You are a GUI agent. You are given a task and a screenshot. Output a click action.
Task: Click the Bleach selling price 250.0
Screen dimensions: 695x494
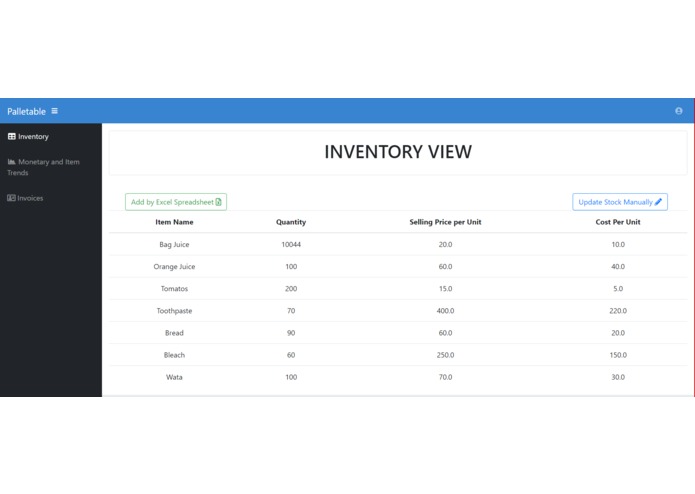point(445,355)
